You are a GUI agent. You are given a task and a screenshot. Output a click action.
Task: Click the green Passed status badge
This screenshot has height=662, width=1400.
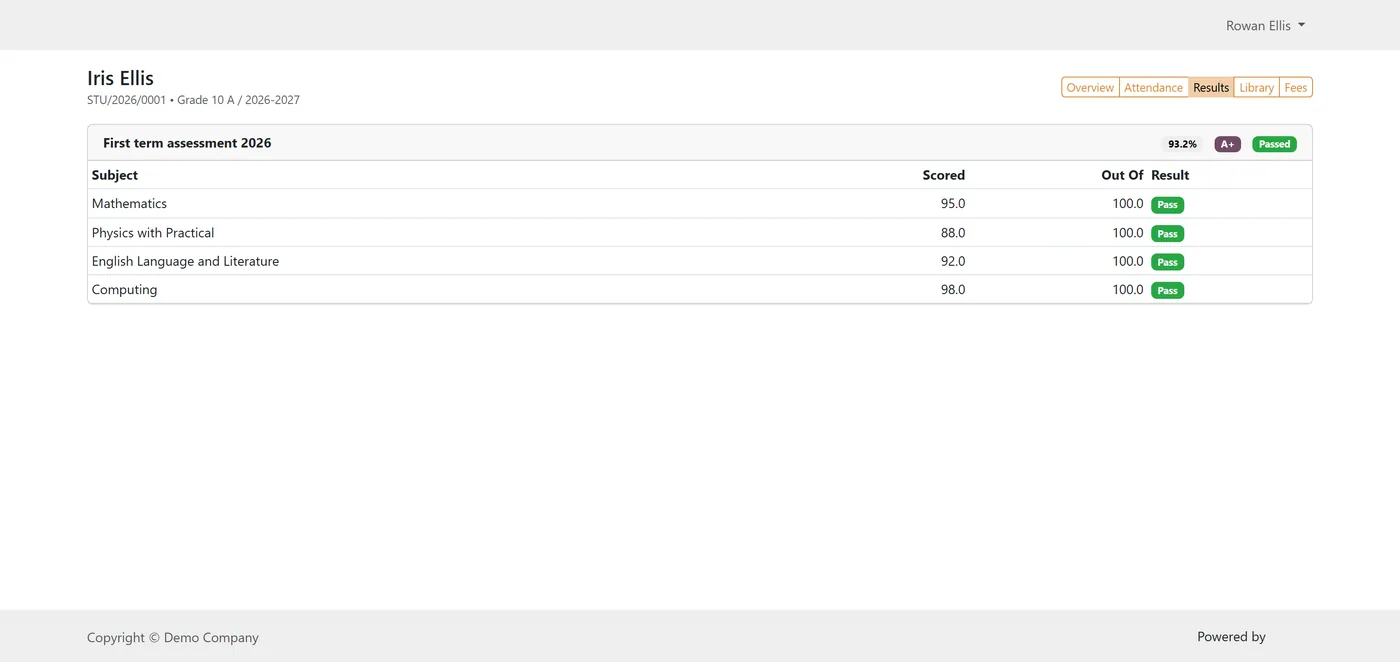(x=1274, y=144)
